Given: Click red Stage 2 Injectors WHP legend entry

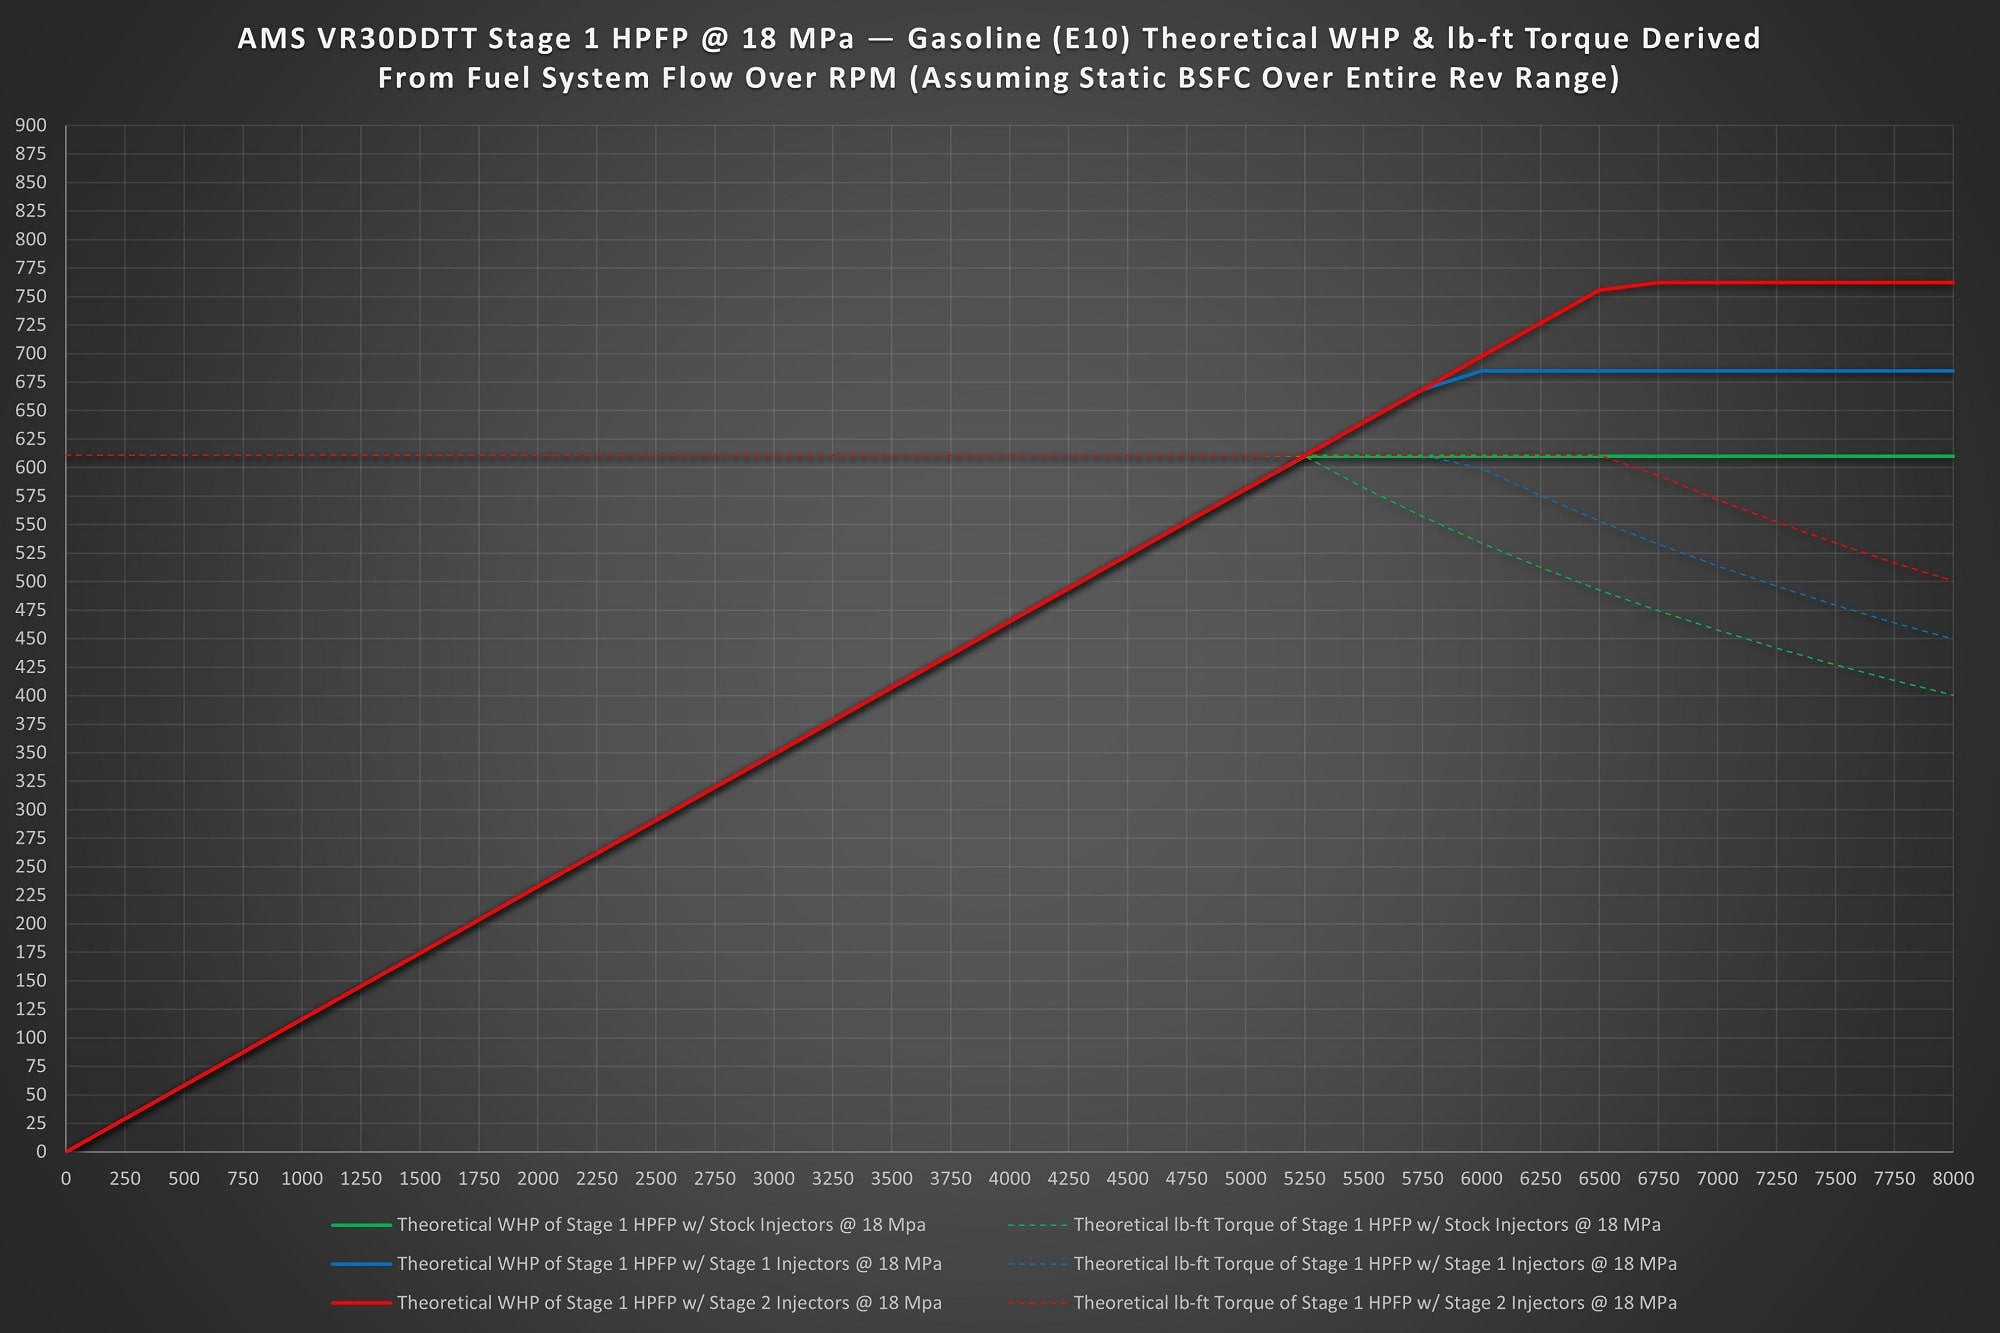Looking at the screenshot, I should pos(668,1303).
